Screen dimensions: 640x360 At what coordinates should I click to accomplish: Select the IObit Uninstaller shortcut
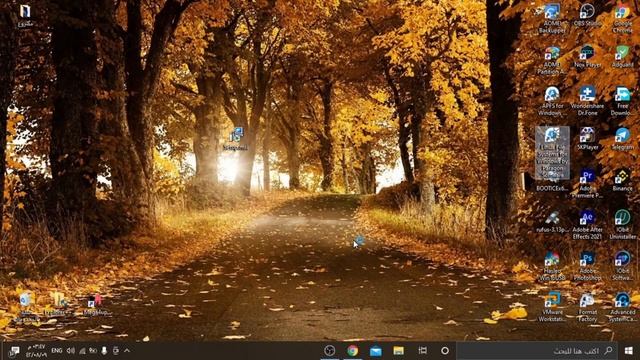622,224
